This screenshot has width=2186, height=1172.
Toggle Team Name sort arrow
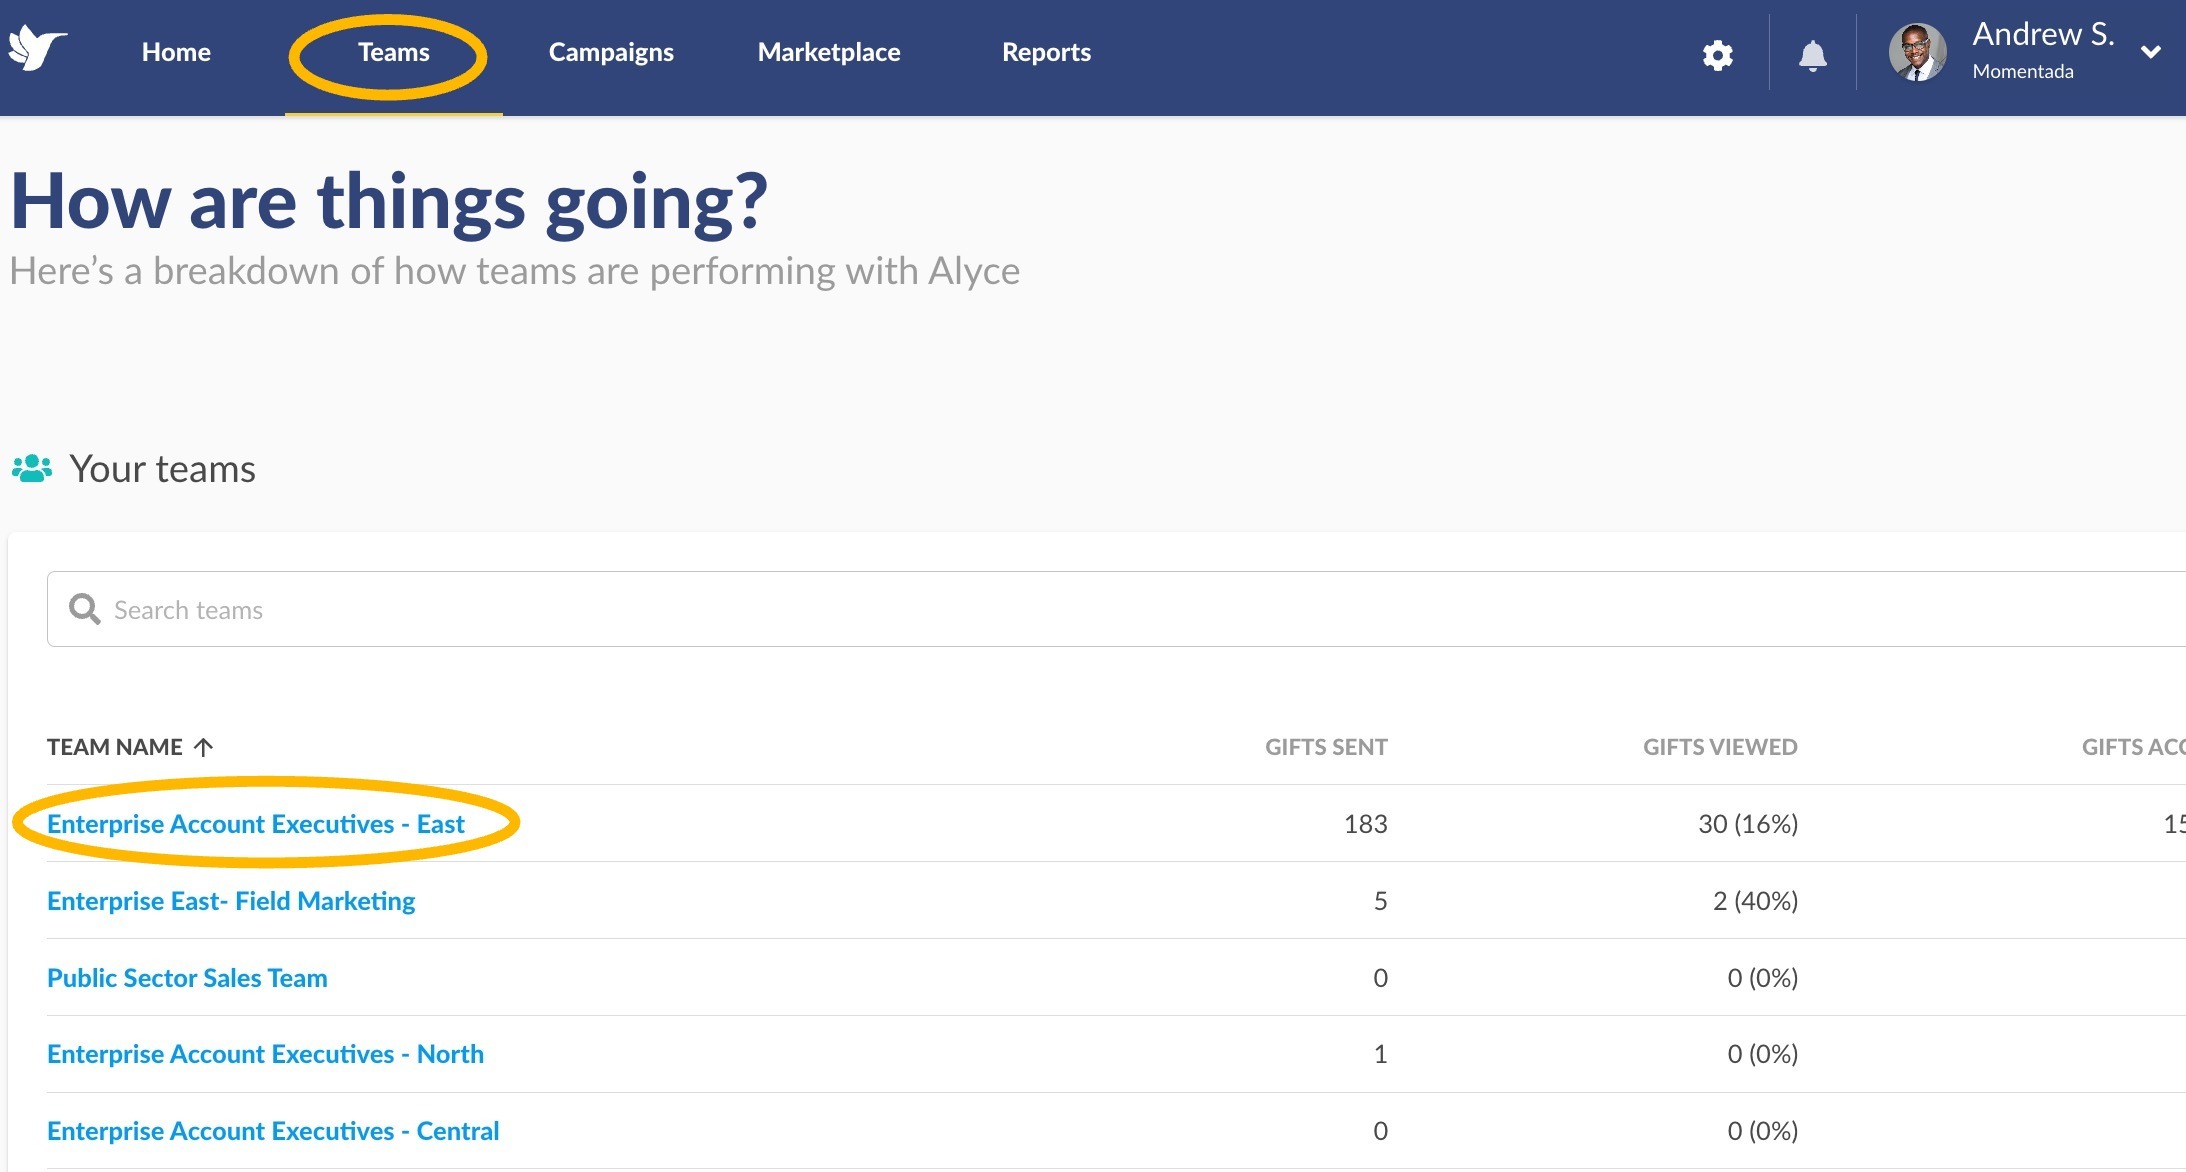[x=204, y=747]
